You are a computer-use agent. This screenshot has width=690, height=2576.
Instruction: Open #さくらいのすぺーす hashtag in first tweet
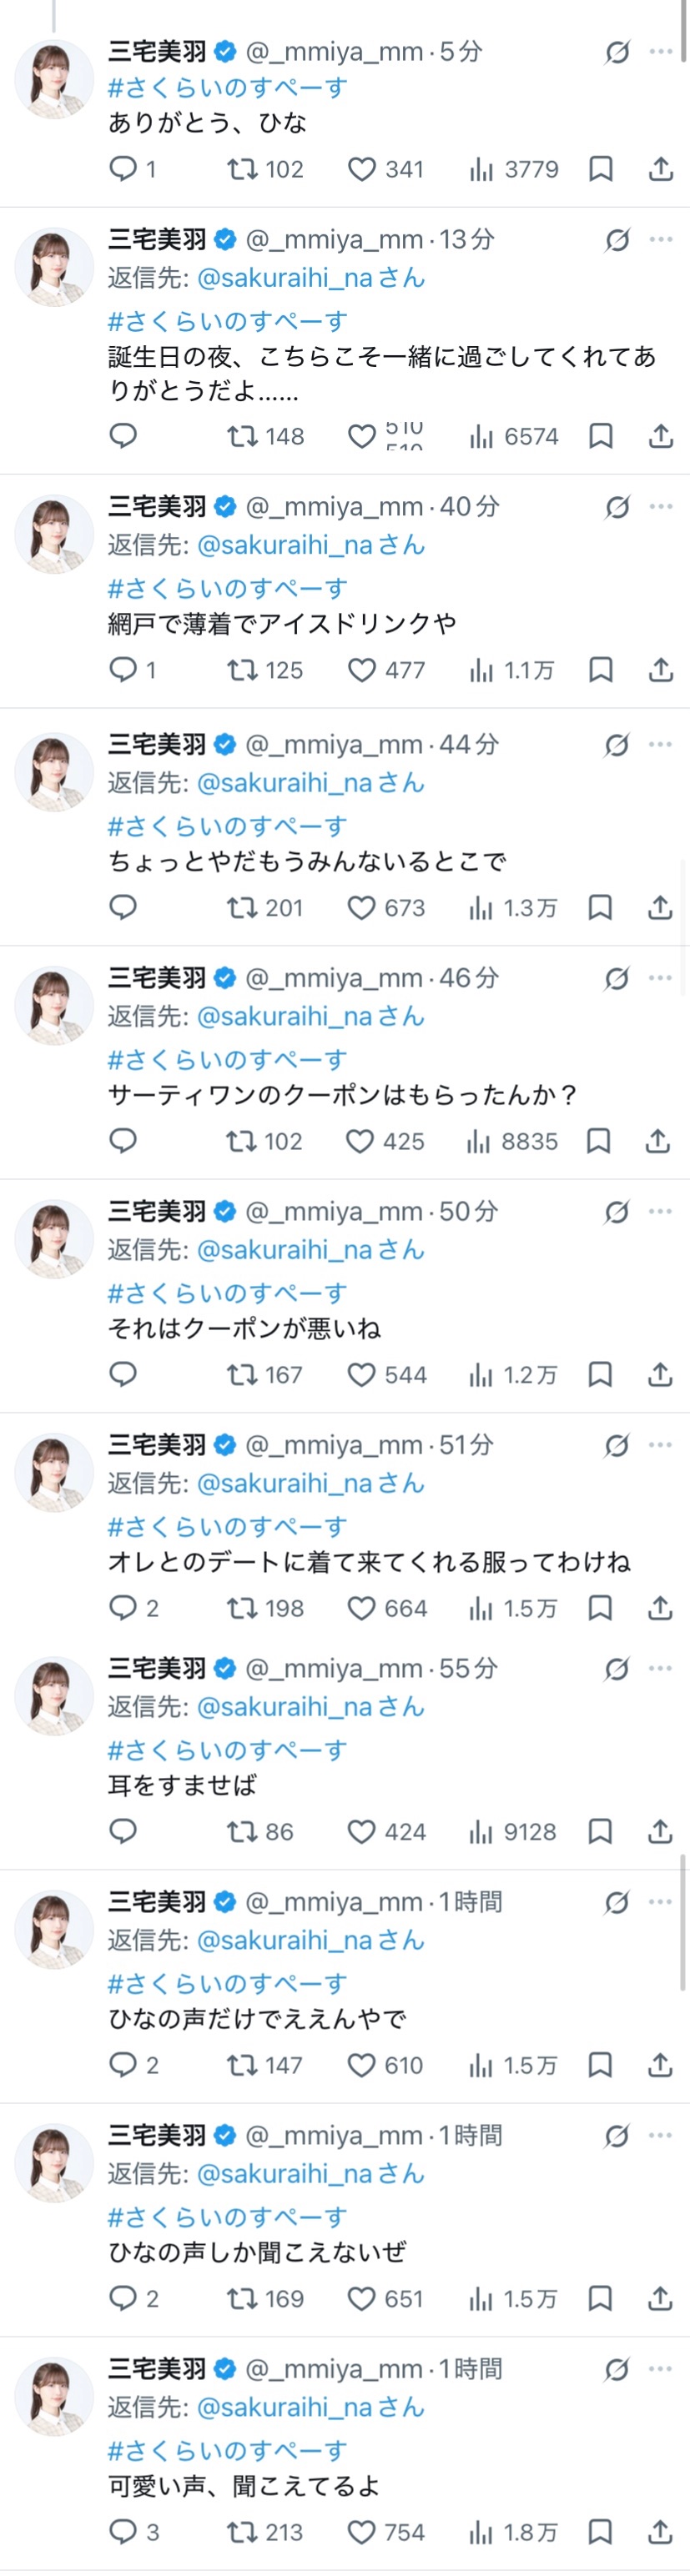[x=228, y=88]
